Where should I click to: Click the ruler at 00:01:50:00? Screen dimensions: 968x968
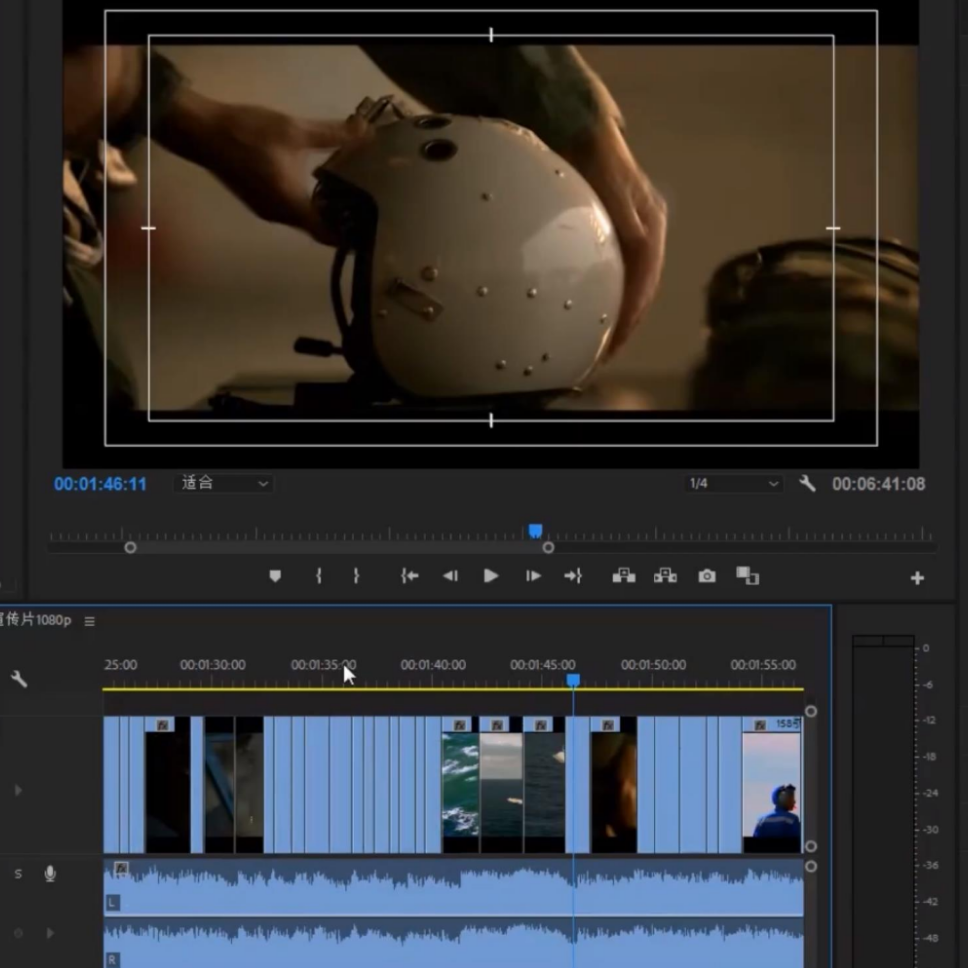(x=653, y=665)
